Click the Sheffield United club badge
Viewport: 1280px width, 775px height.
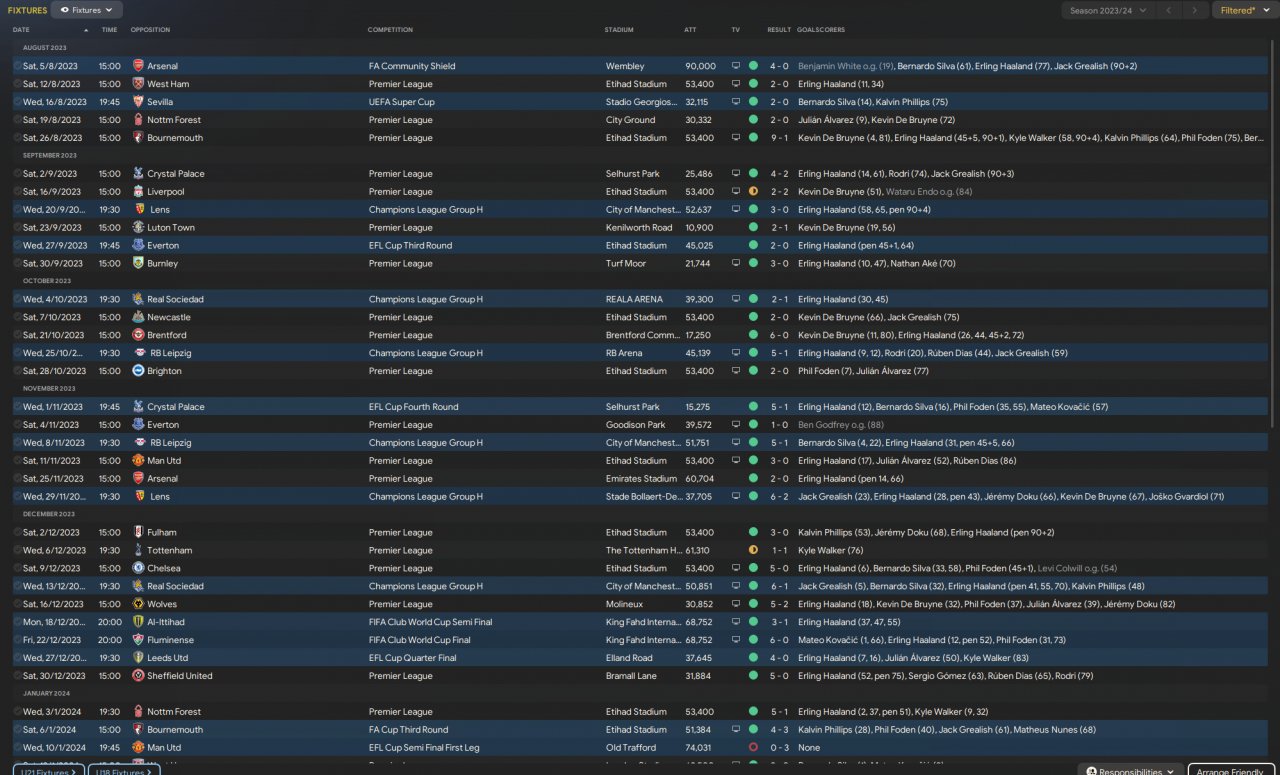pyautogui.click(x=138, y=676)
